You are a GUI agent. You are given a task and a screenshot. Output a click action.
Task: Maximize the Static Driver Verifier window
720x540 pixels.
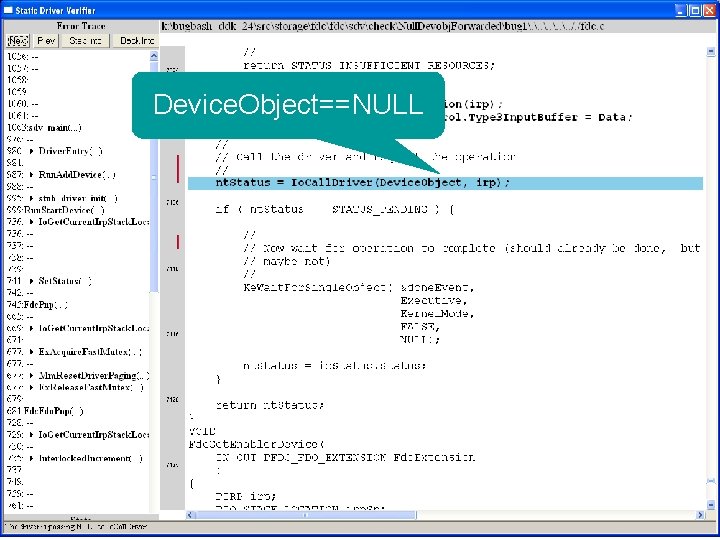(696, 11)
